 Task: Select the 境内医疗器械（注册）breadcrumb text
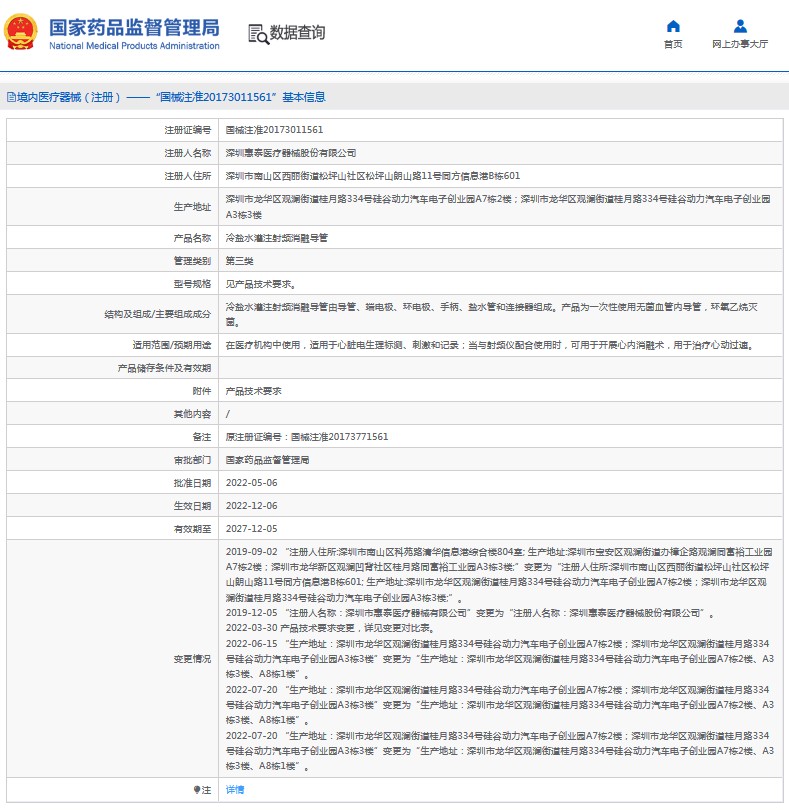click(x=69, y=97)
